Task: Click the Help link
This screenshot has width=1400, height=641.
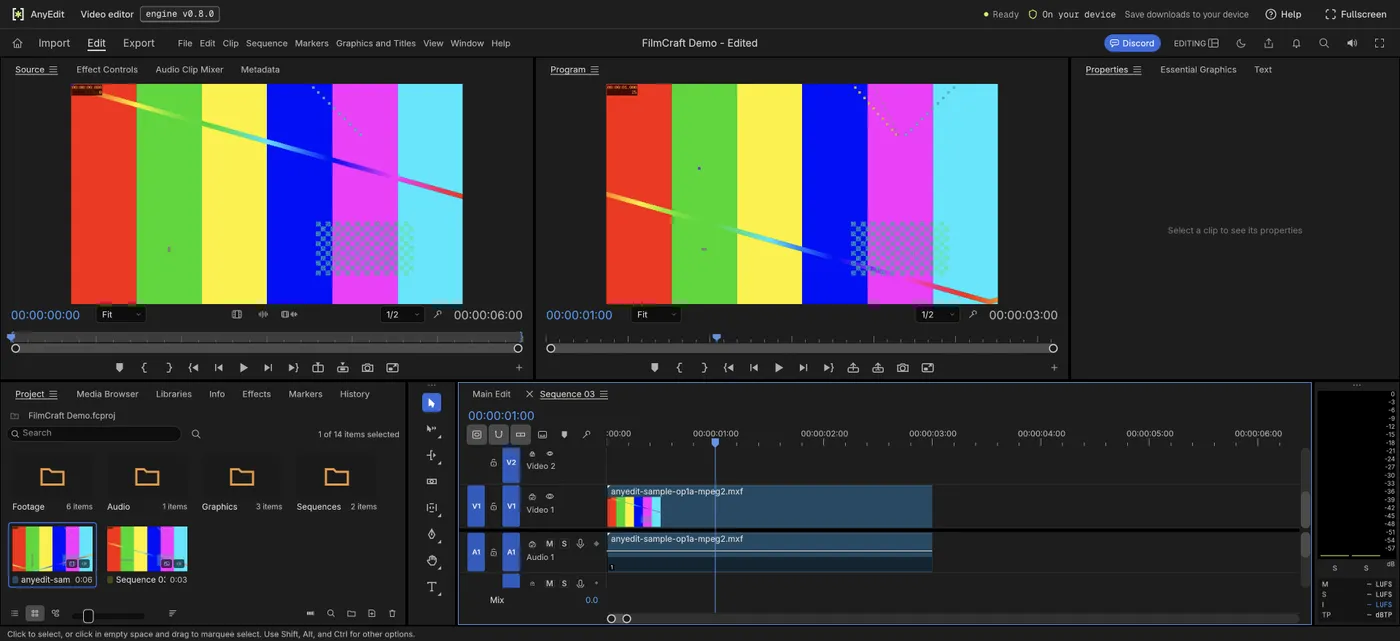Action: coord(1283,14)
